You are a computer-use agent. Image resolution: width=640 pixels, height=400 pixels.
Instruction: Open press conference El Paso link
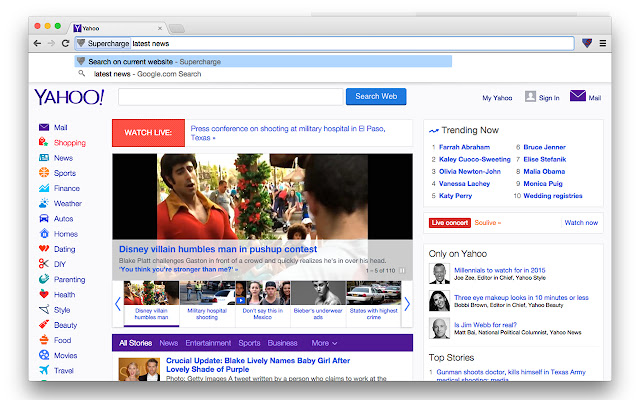288,133
